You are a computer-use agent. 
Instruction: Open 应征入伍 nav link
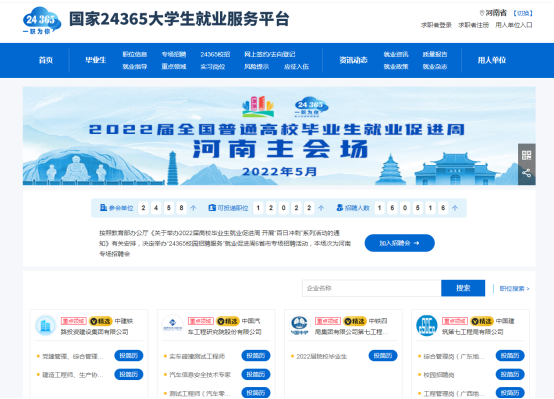pyautogui.click(x=296, y=66)
